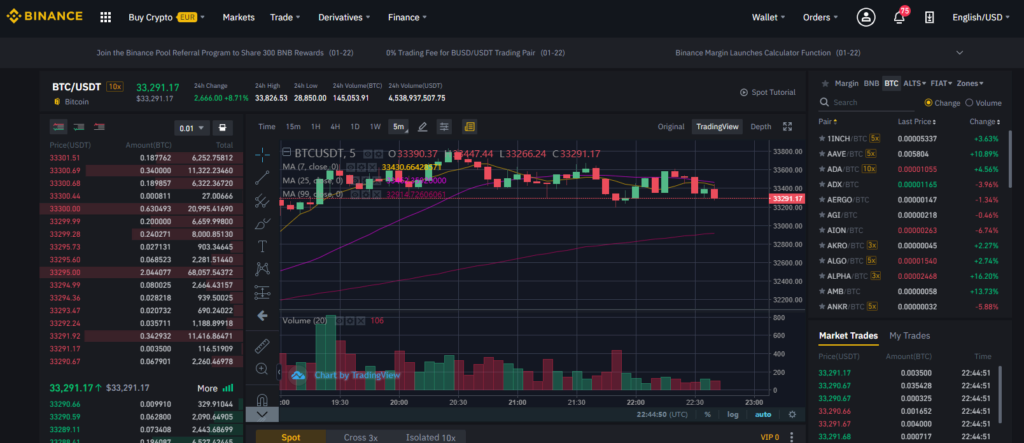The height and width of the screenshot is (443, 1024).
Task: Select 4H chart interval
Action: [x=335, y=127]
